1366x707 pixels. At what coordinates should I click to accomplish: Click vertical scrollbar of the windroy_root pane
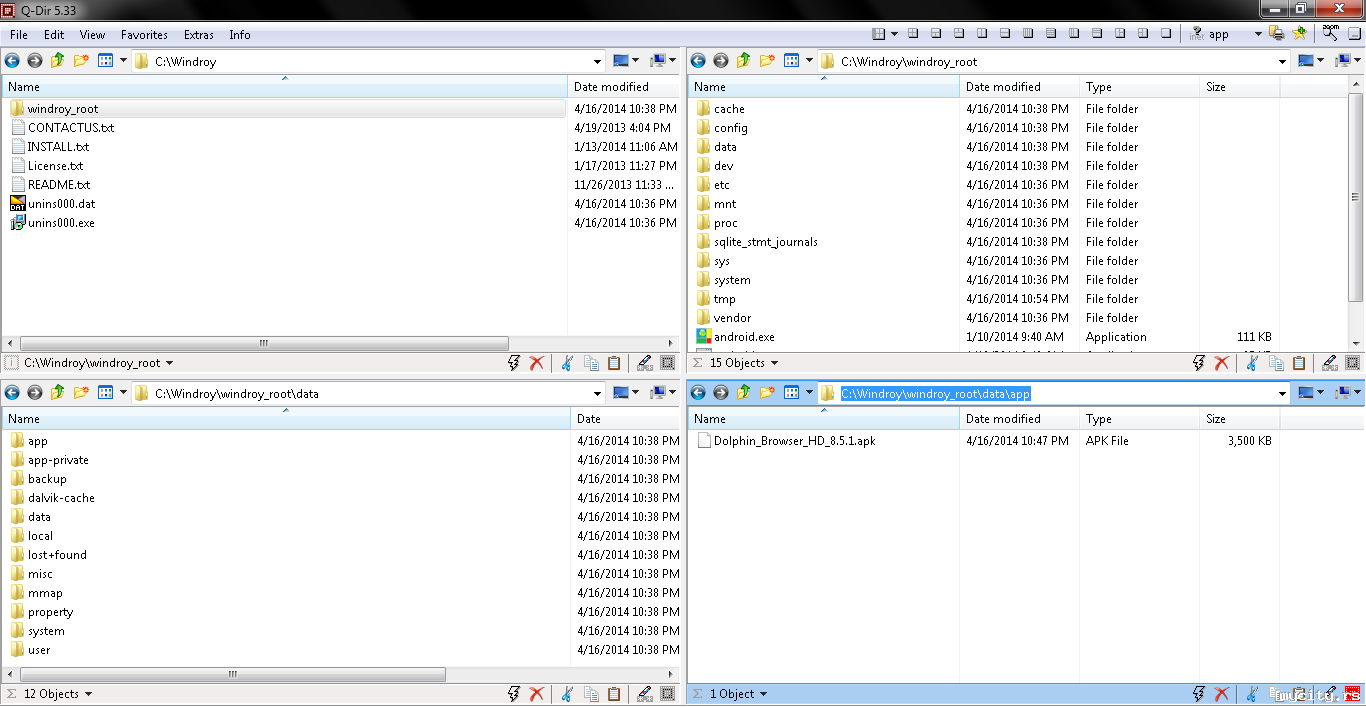1356,198
